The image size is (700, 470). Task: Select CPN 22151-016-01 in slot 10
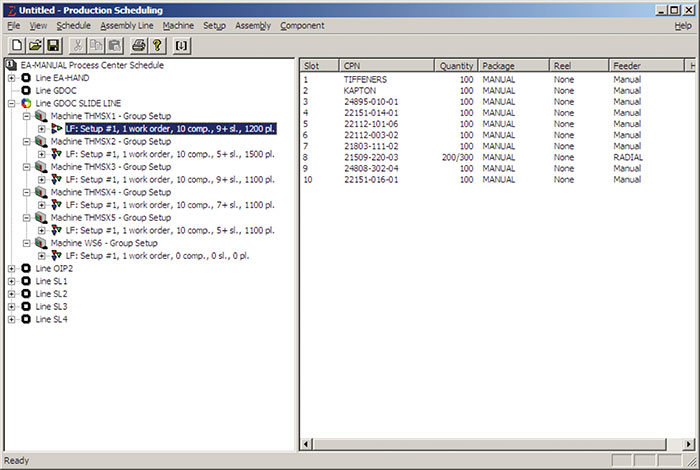tap(371, 180)
